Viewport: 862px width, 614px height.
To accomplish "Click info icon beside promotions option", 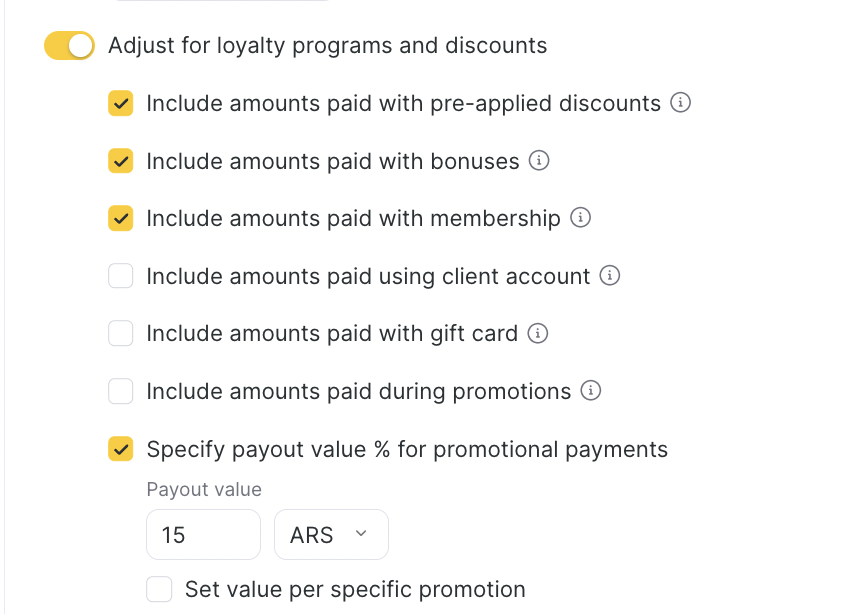I will point(591,391).
